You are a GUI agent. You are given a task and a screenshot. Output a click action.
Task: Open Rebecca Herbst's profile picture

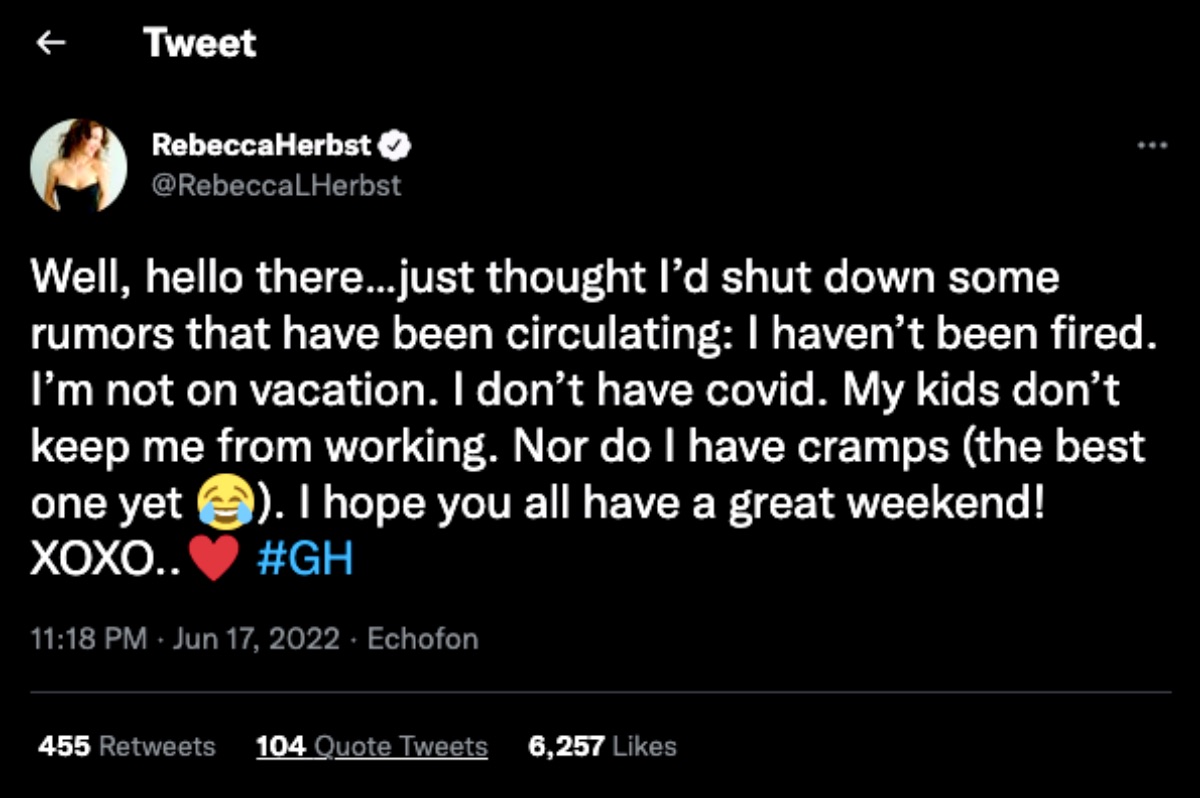[79, 165]
